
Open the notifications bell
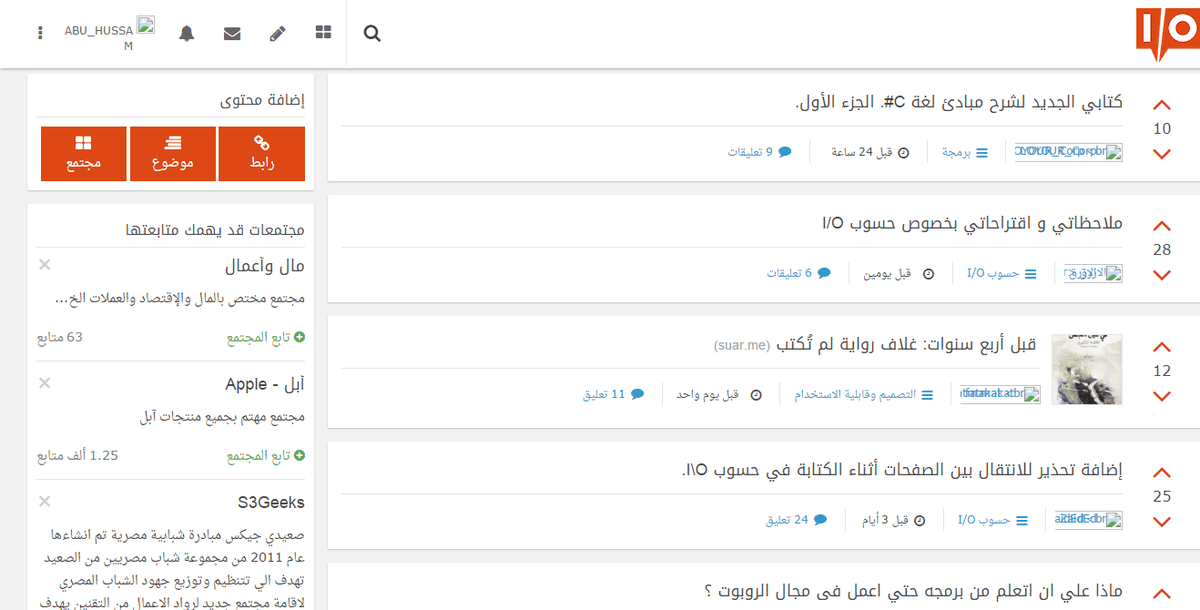click(187, 33)
